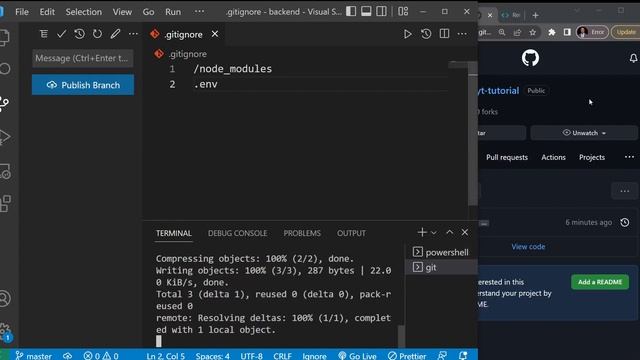
Task: Open Accounts icon in activity bar
Action: 5,298
